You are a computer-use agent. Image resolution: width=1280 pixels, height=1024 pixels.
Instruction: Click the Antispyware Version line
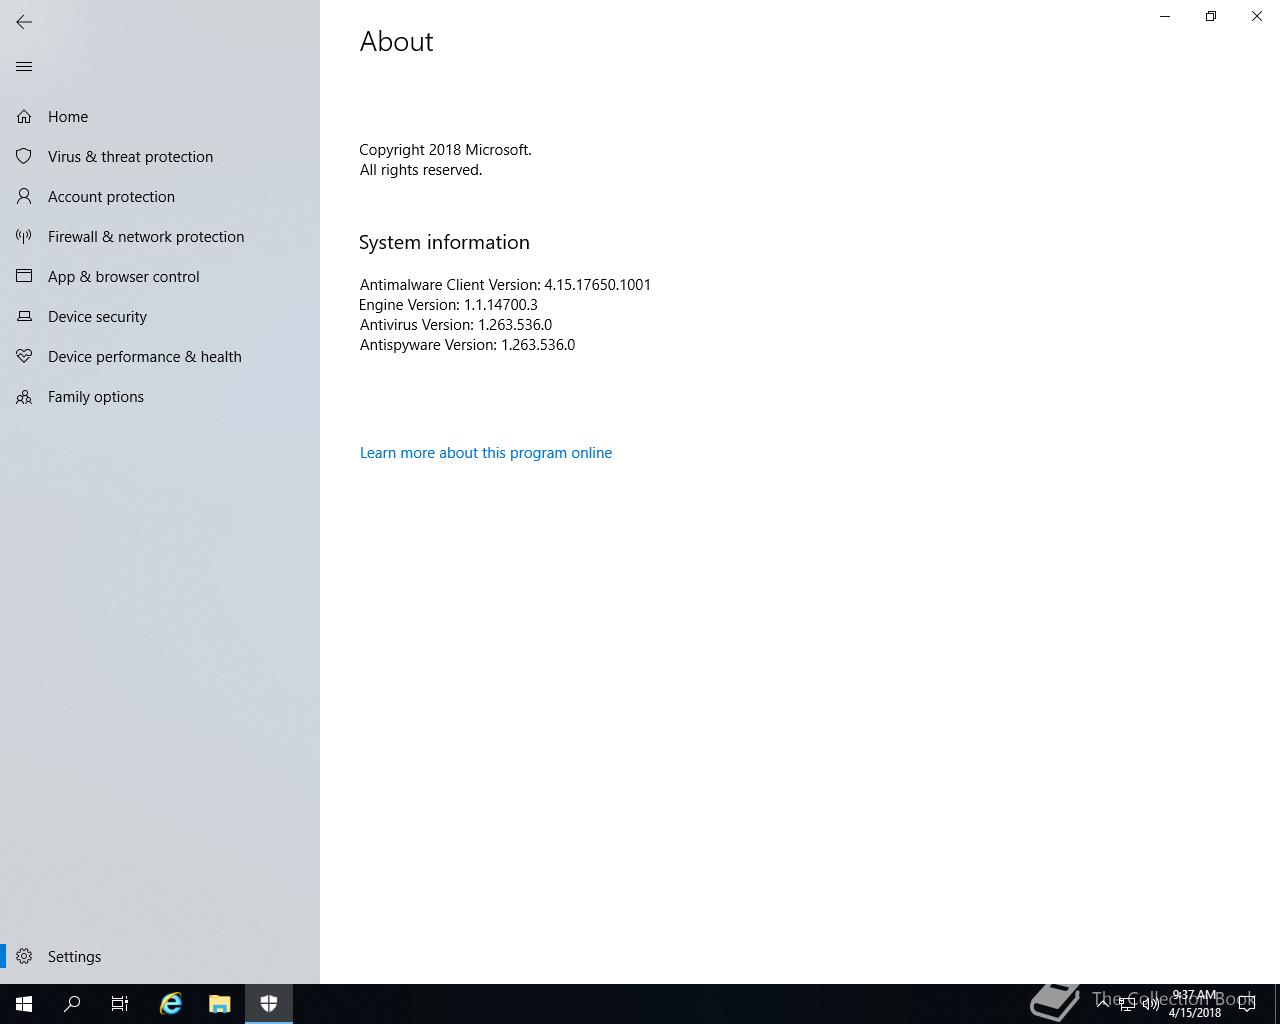(467, 345)
